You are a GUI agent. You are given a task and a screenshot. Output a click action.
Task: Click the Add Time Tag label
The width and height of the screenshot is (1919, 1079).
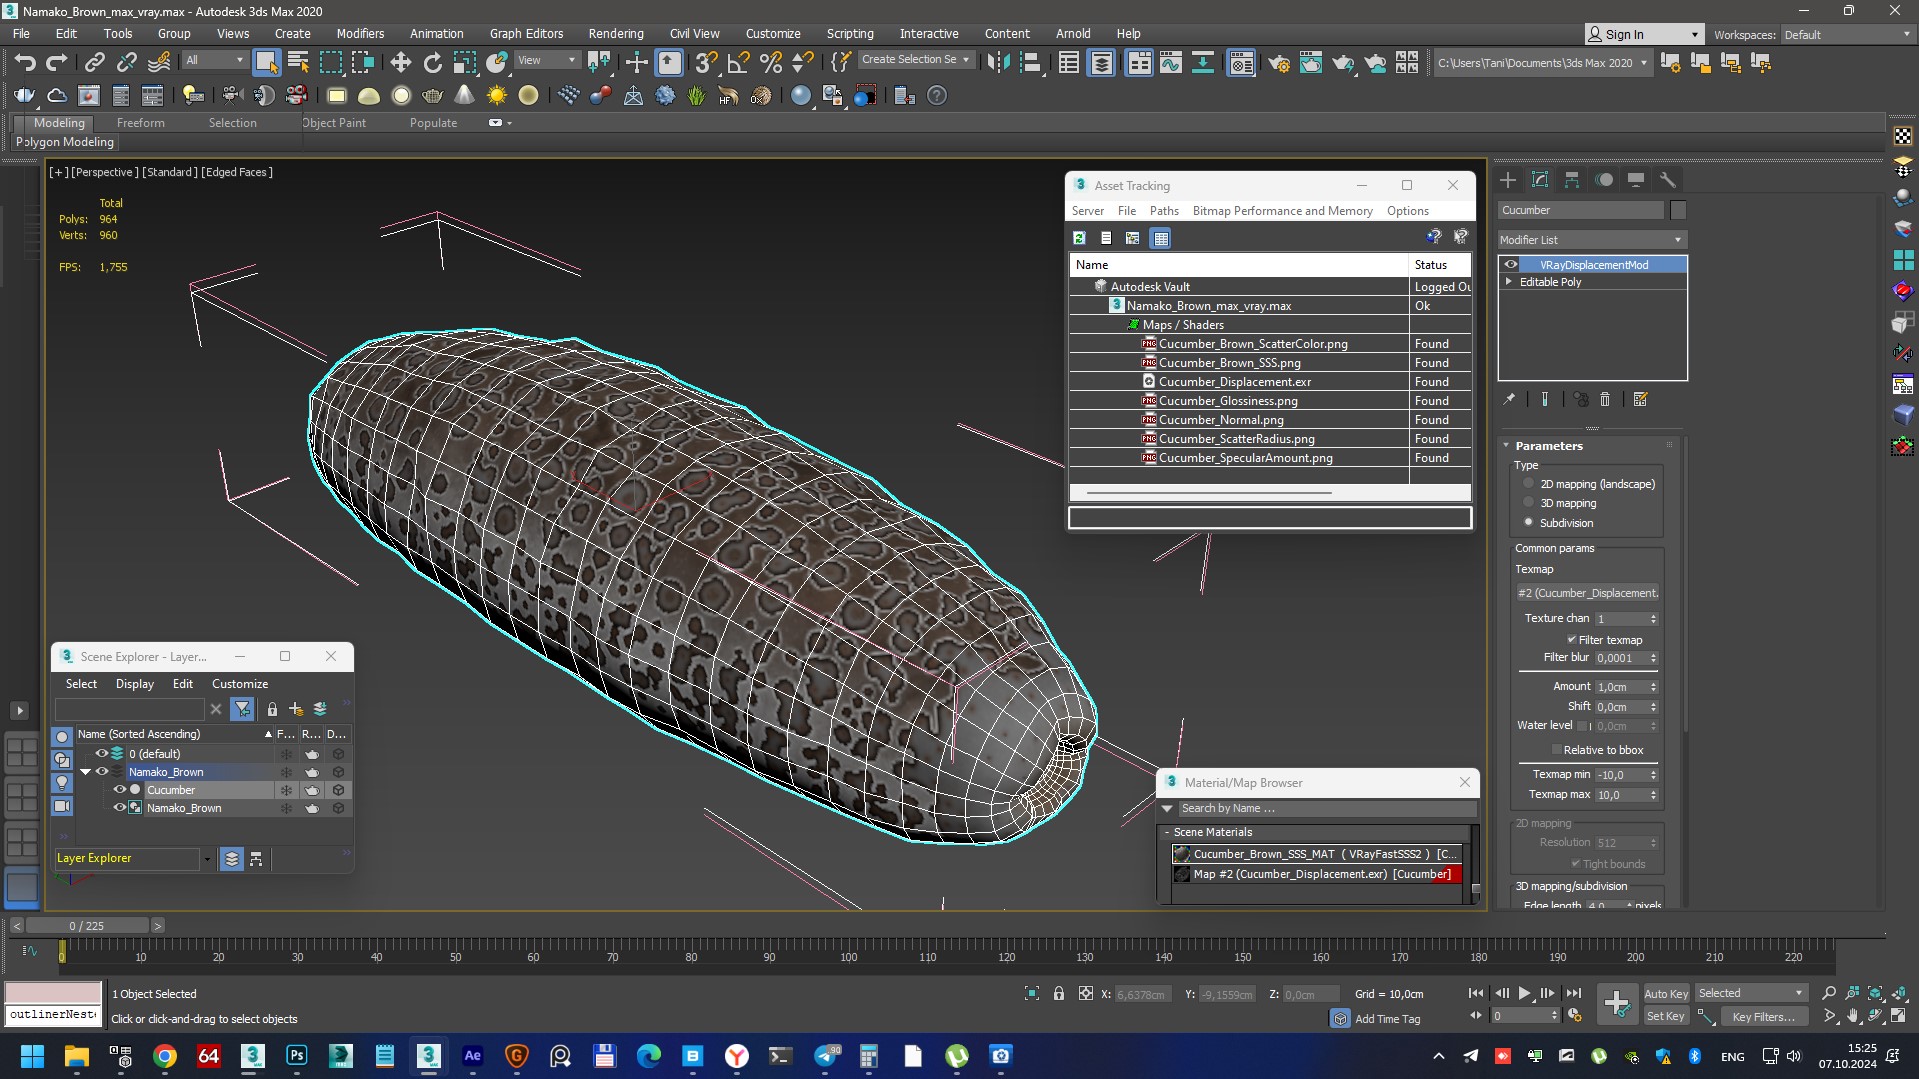[x=1387, y=1019]
